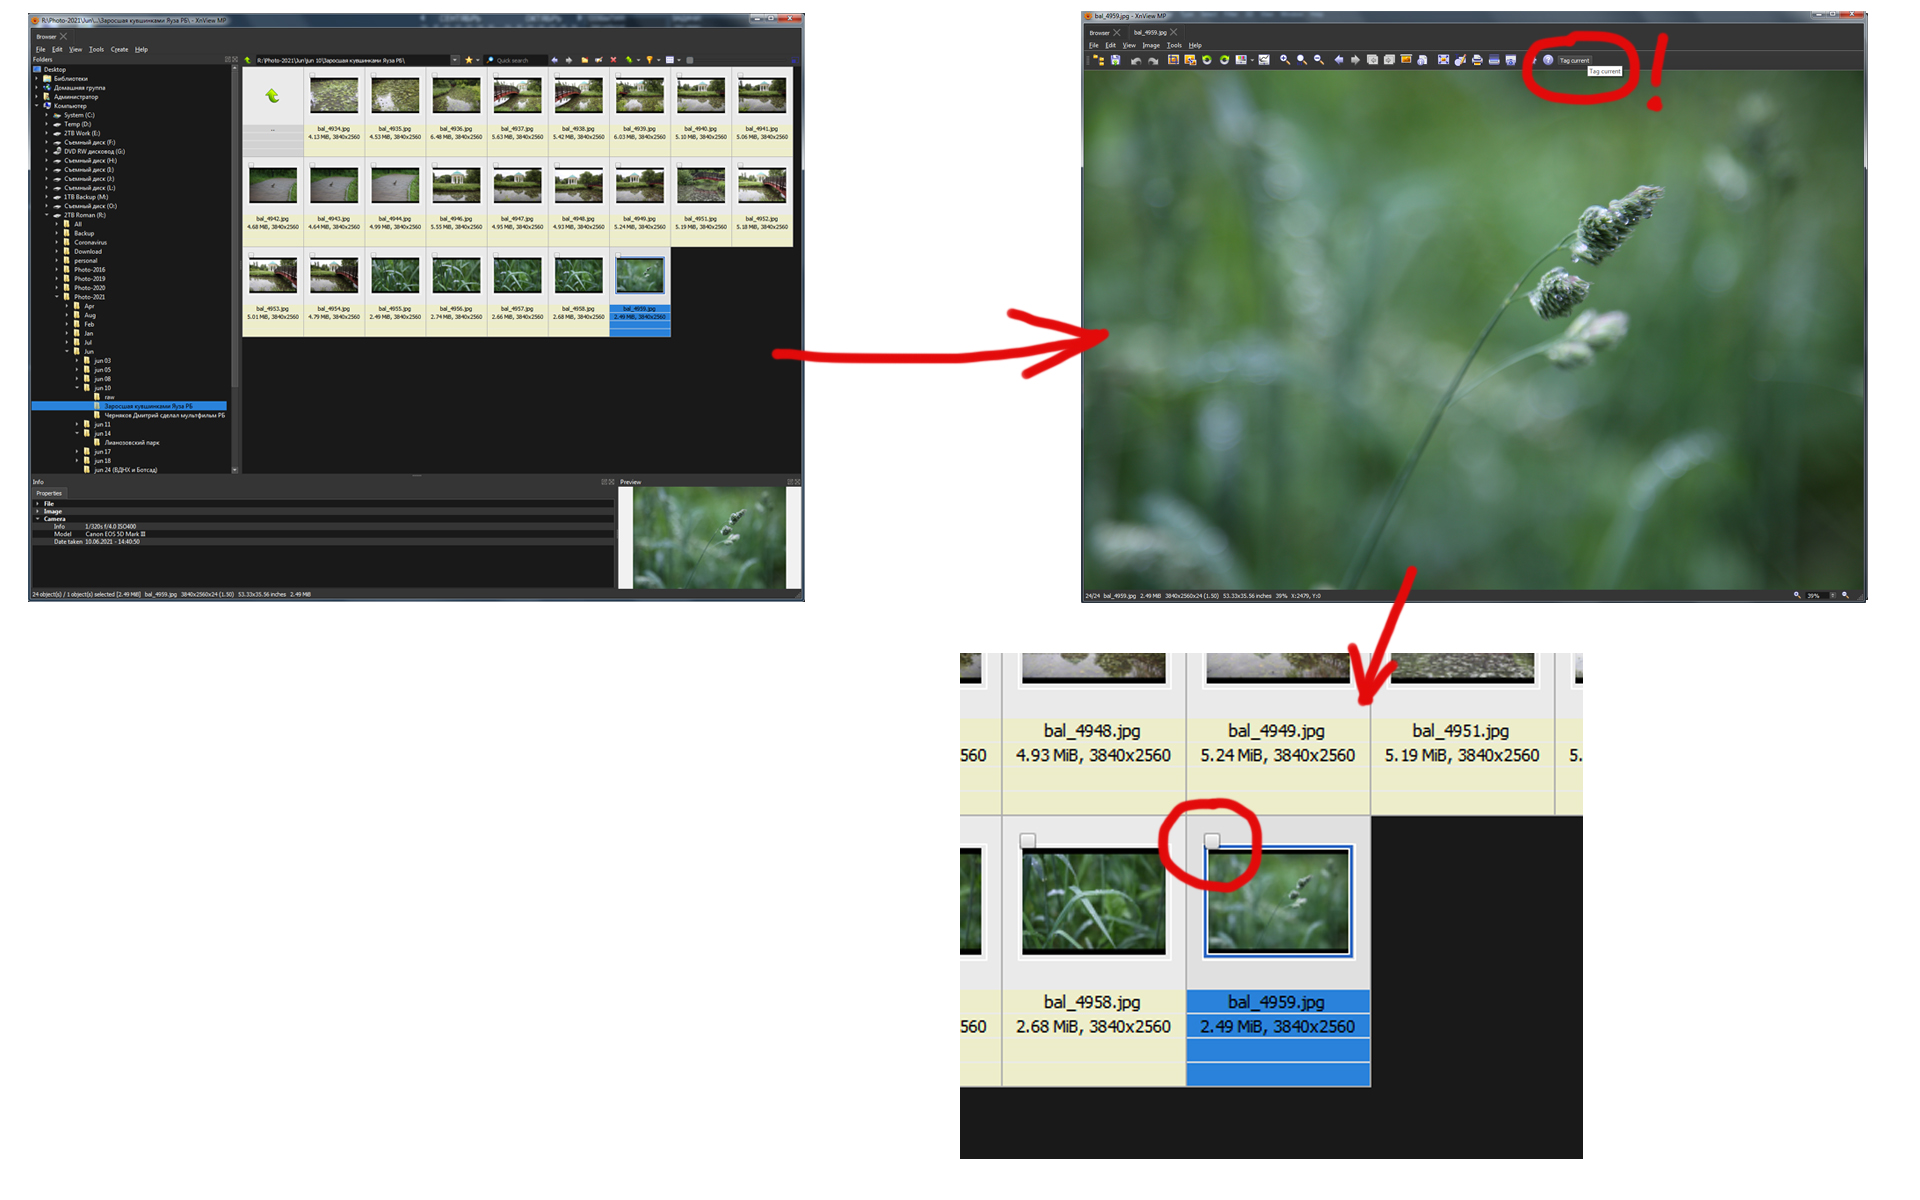Switch to bal_4959.jpg tab in viewer

tap(1149, 32)
